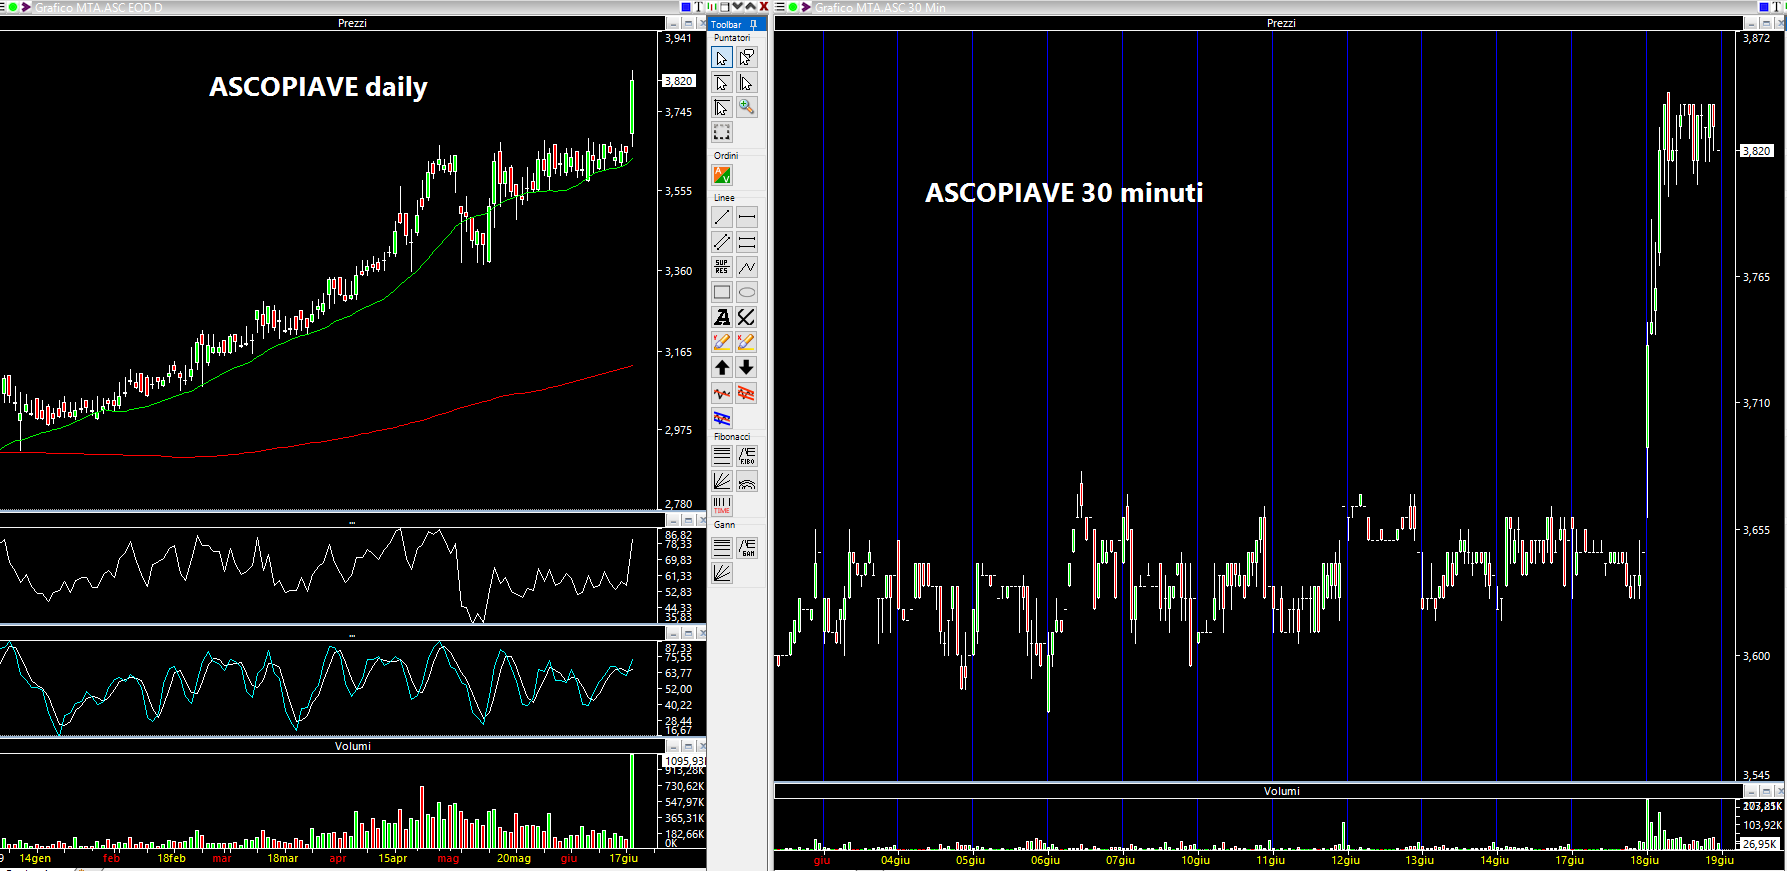Select the FIBO extension tool
This screenshot has width=1787, height=871.
[747, 456]
